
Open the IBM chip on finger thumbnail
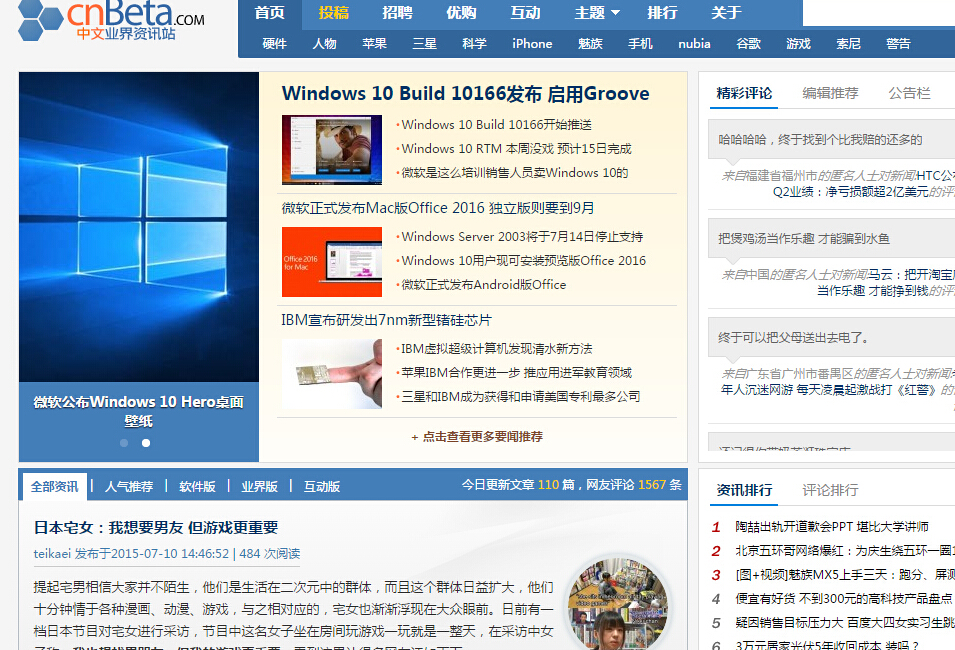(332, 373)
